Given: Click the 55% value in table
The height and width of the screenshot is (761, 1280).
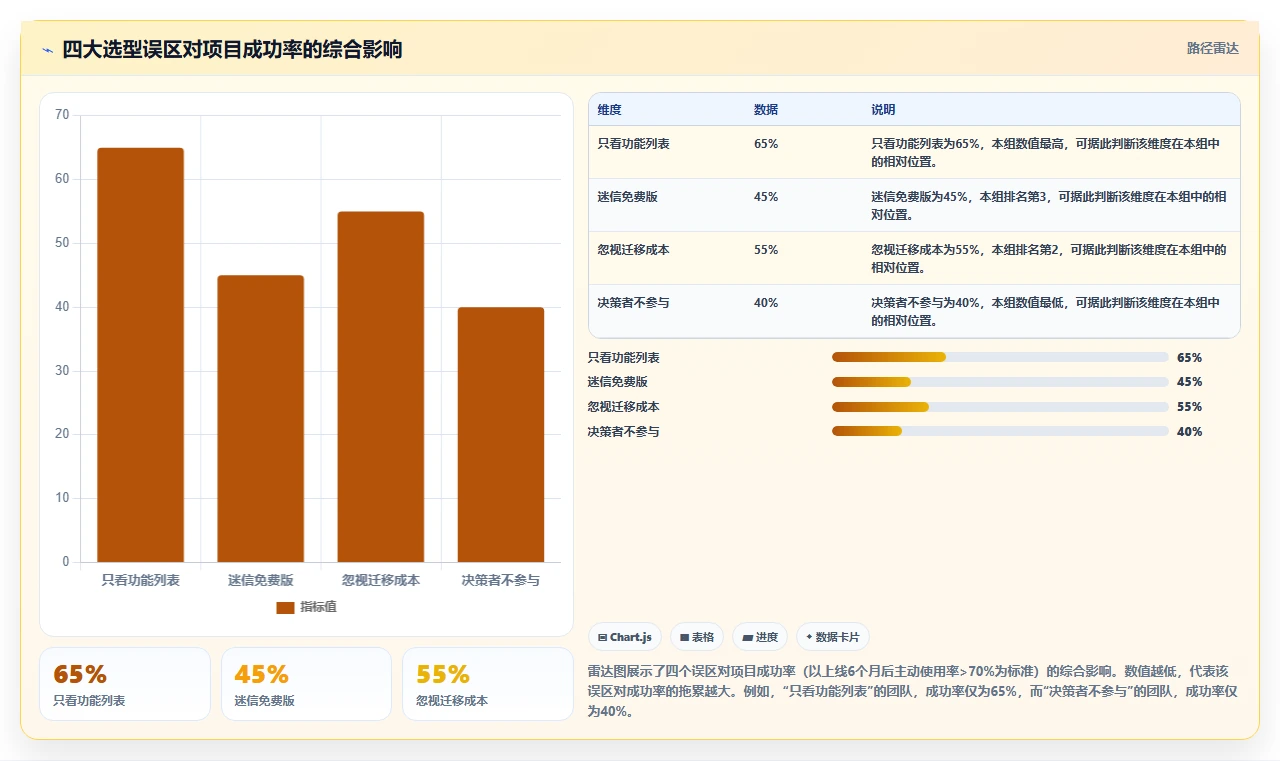Looking at the screenshot, I should pos(766,250).
